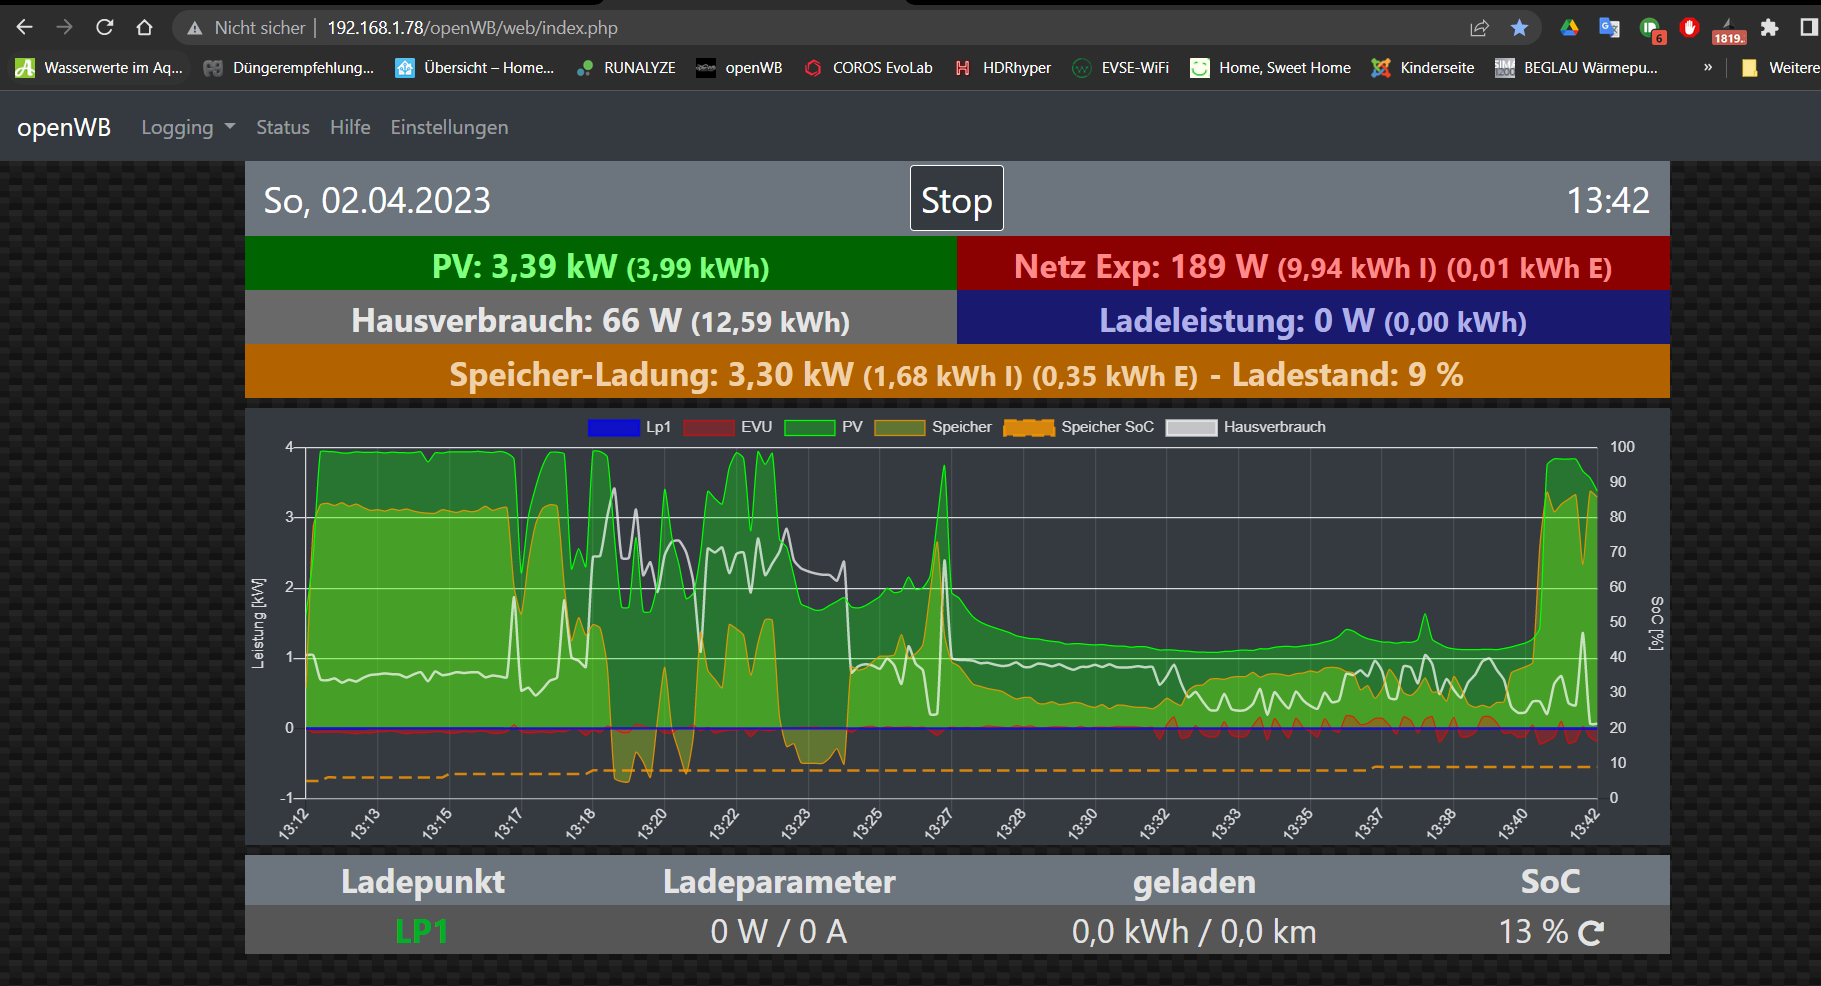1821x986 pixels.
Task: Show the hidden bookmarks overflow chevron
Action: coord(1708,68)
